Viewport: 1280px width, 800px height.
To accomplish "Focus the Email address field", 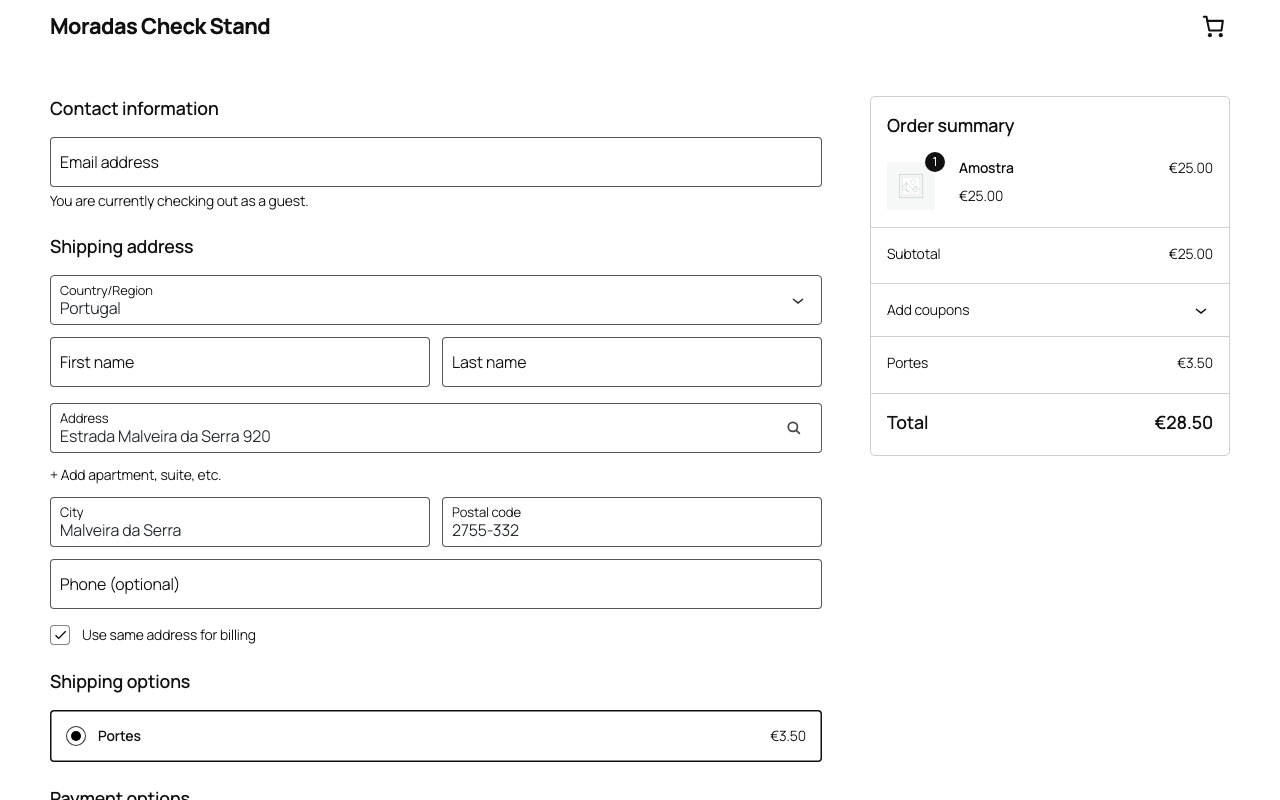I will click(x=436, y=162).
